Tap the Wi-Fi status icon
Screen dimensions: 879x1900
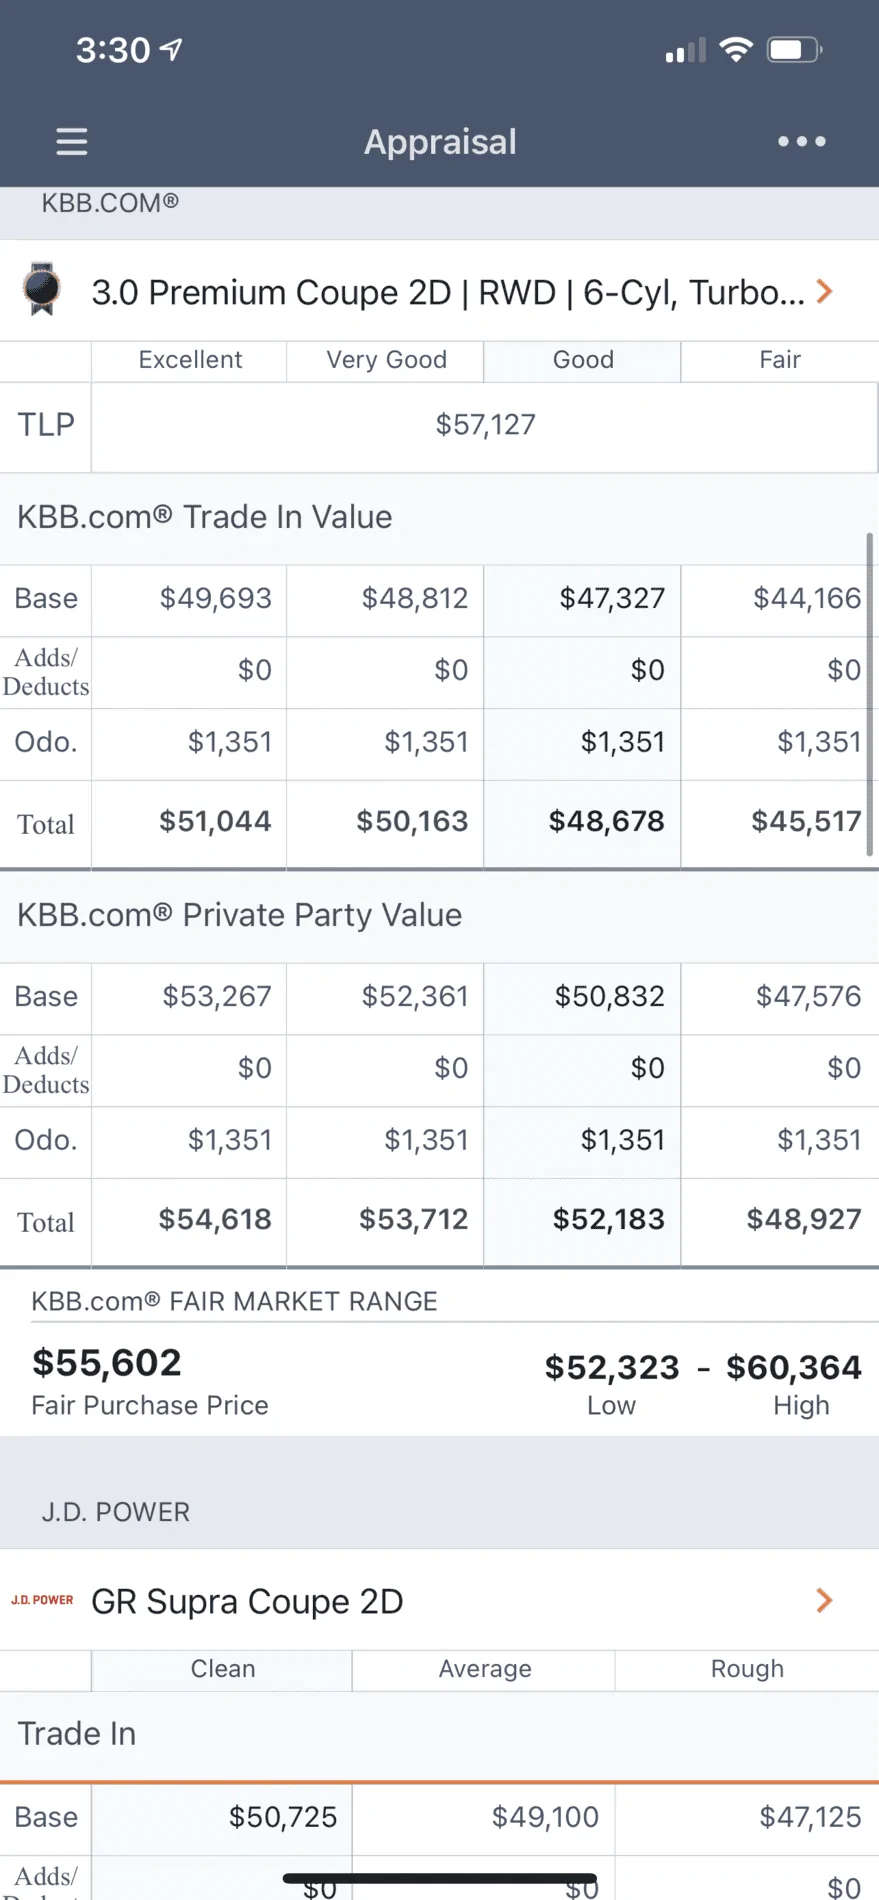pos(736,50)
